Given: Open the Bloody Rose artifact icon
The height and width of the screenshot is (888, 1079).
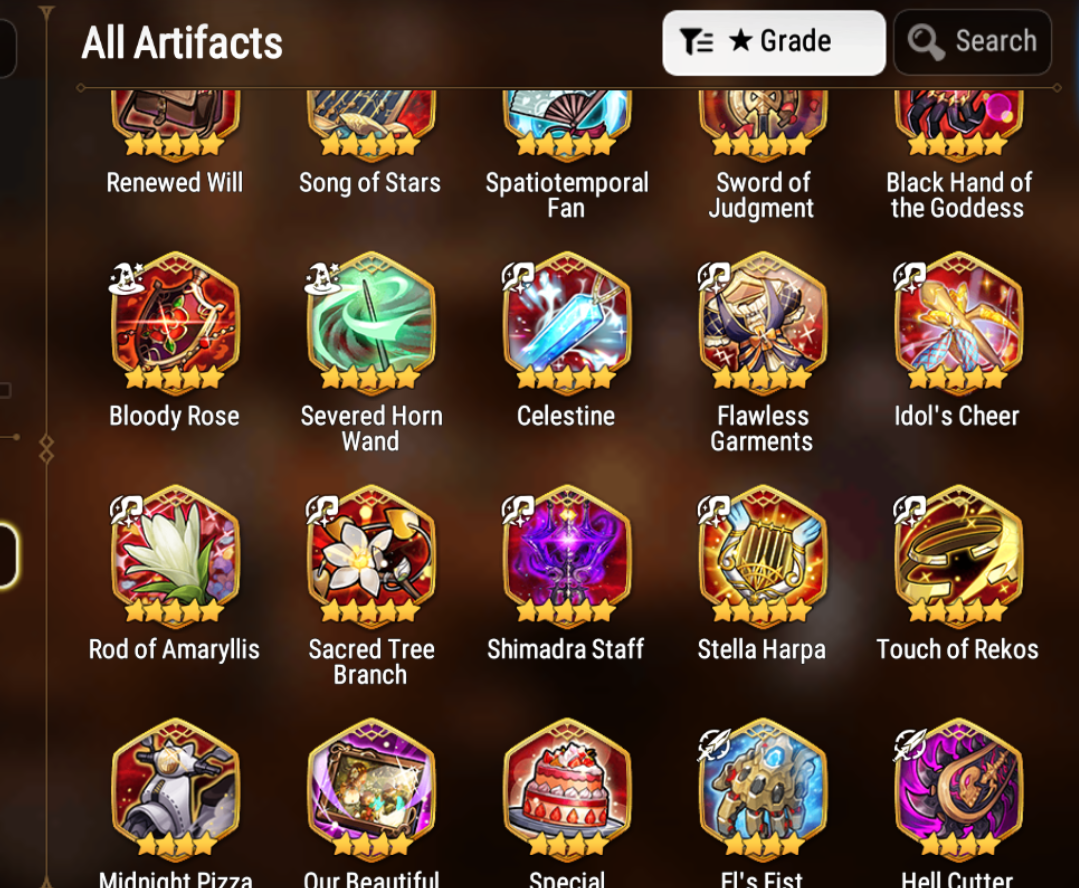Looking at the screenshot, I should click(x=175, y=324).
